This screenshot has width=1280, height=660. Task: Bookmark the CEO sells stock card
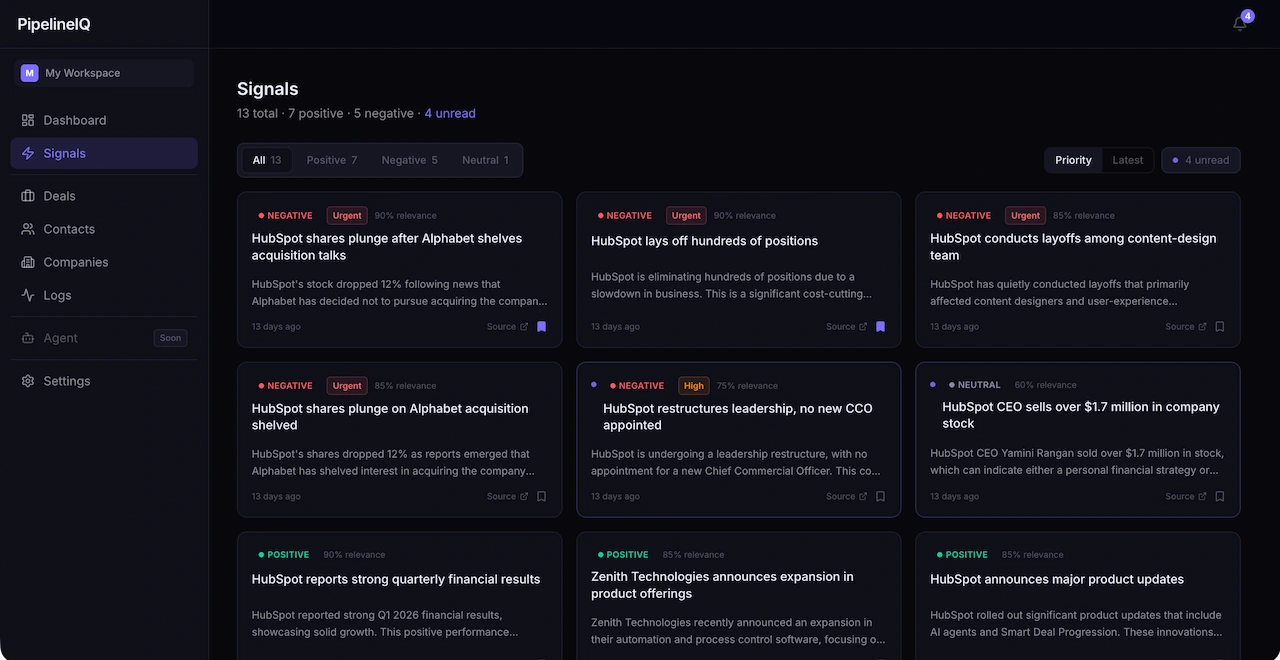coord(1219,497)
